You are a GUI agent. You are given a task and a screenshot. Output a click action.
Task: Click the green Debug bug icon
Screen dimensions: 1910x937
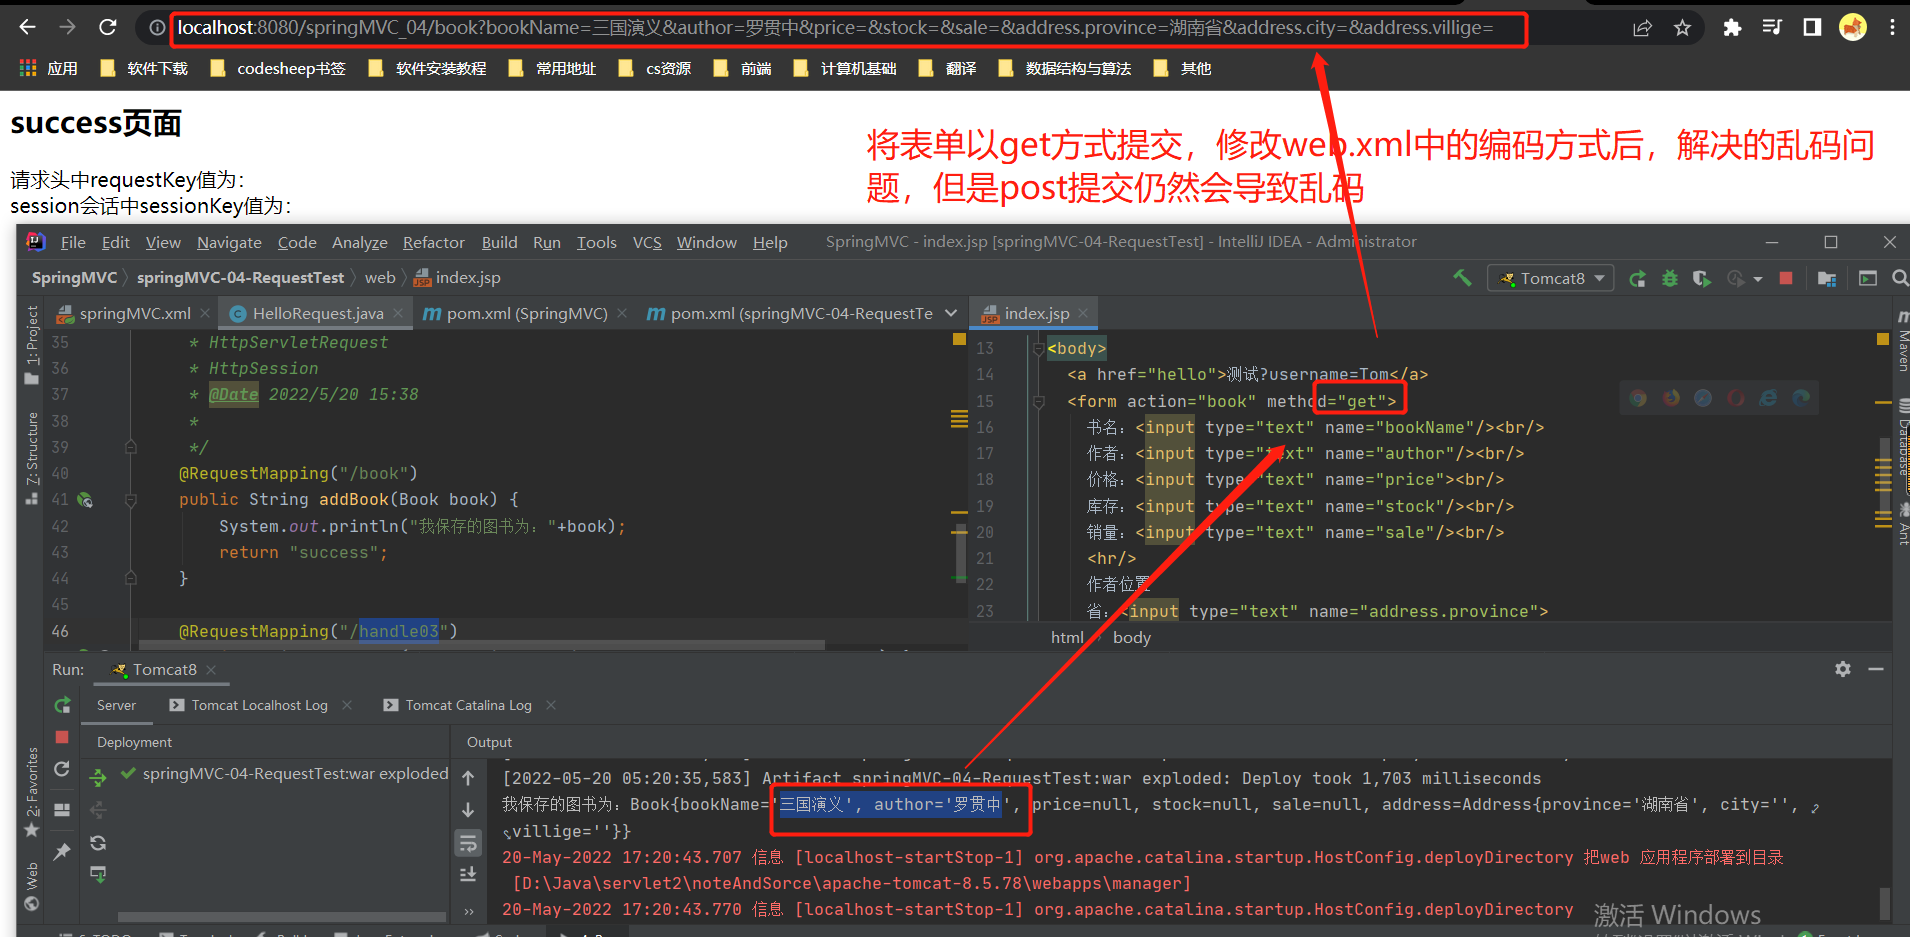click(1669, 278)
